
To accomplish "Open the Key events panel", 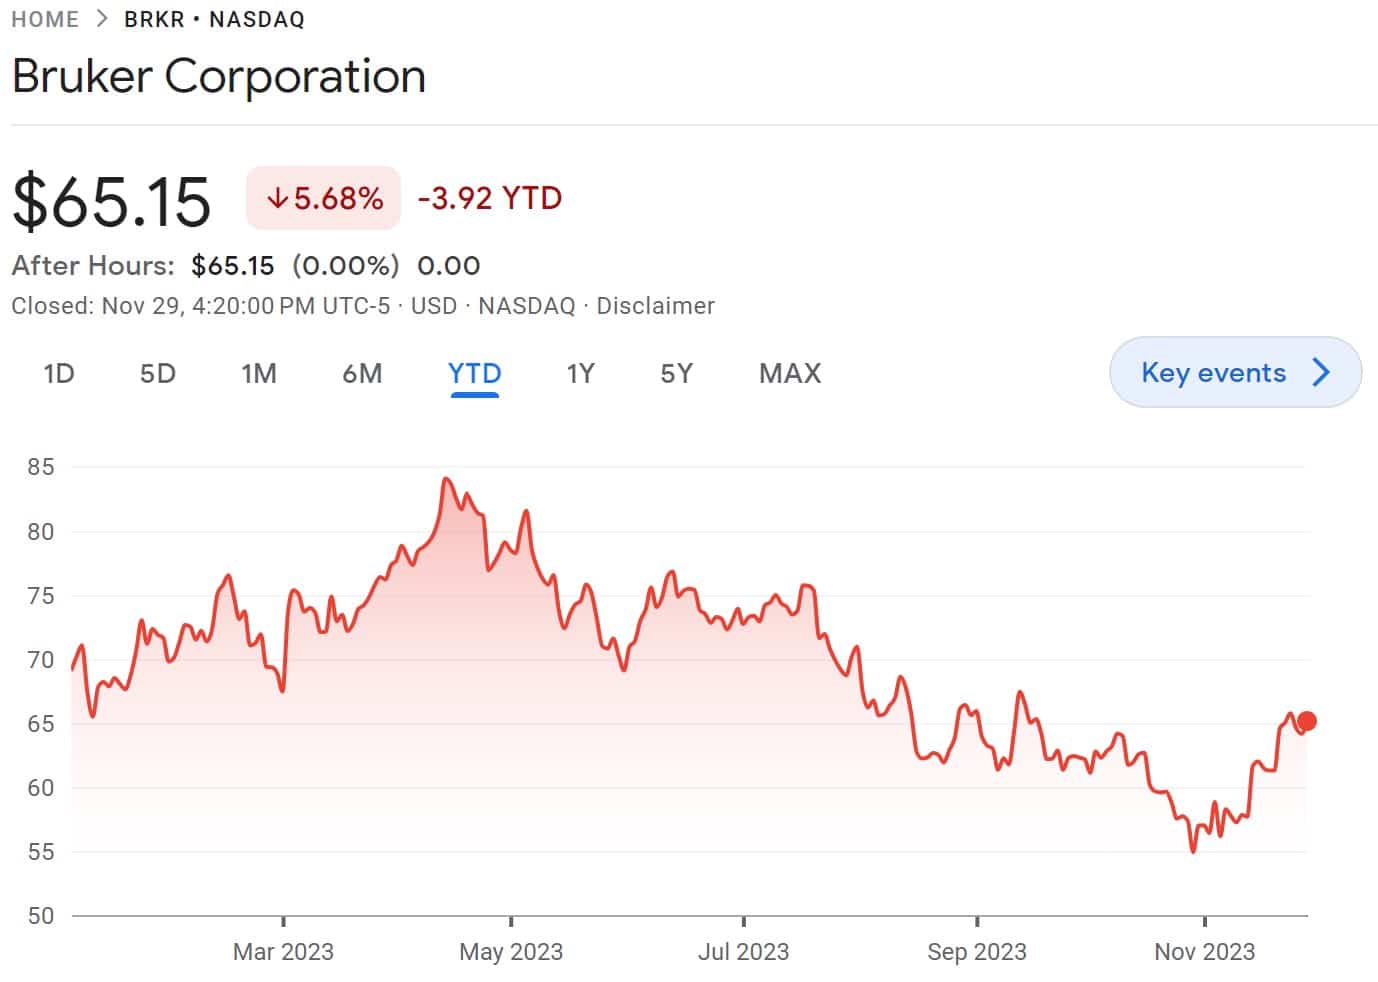I will [1215, 372].
